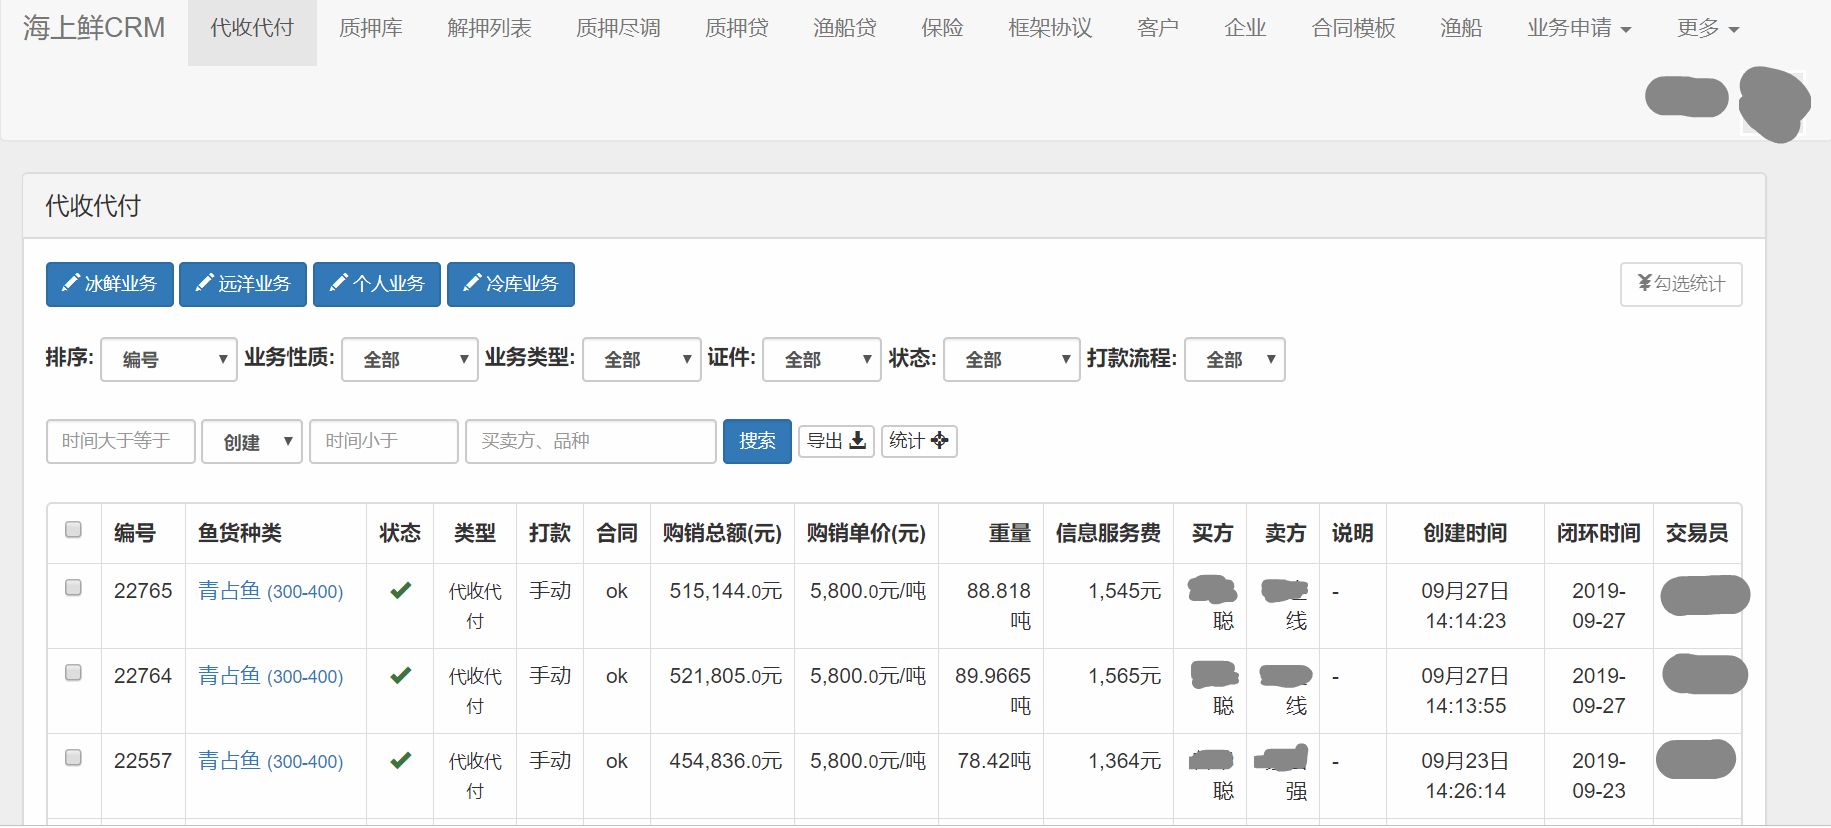The image size is (1831, 828).
Task: Switch to the 质押库 nav tab
Action: (x=371, y=28)
